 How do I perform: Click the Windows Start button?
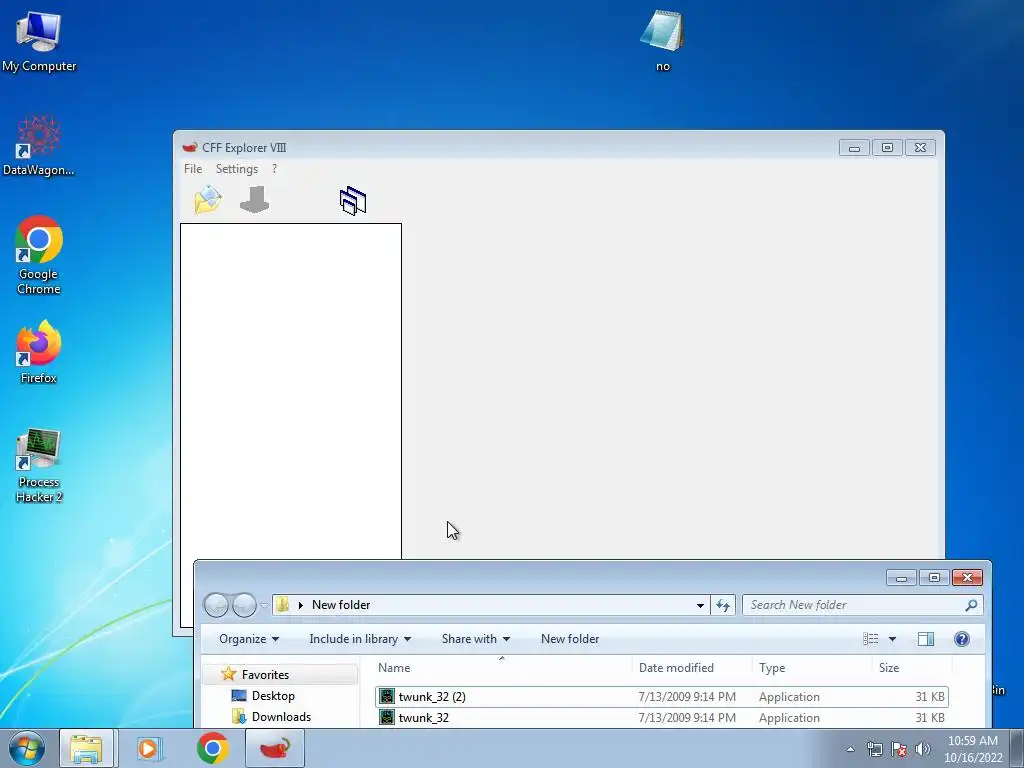coord(27,748)
